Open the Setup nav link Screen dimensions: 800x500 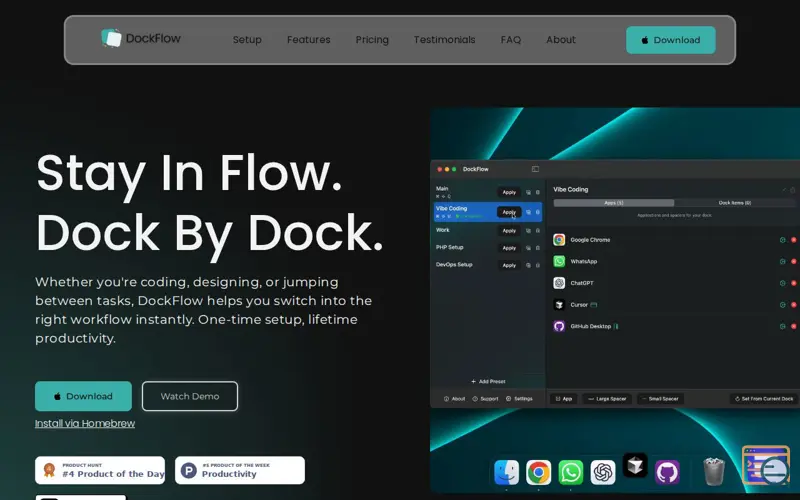247,40
